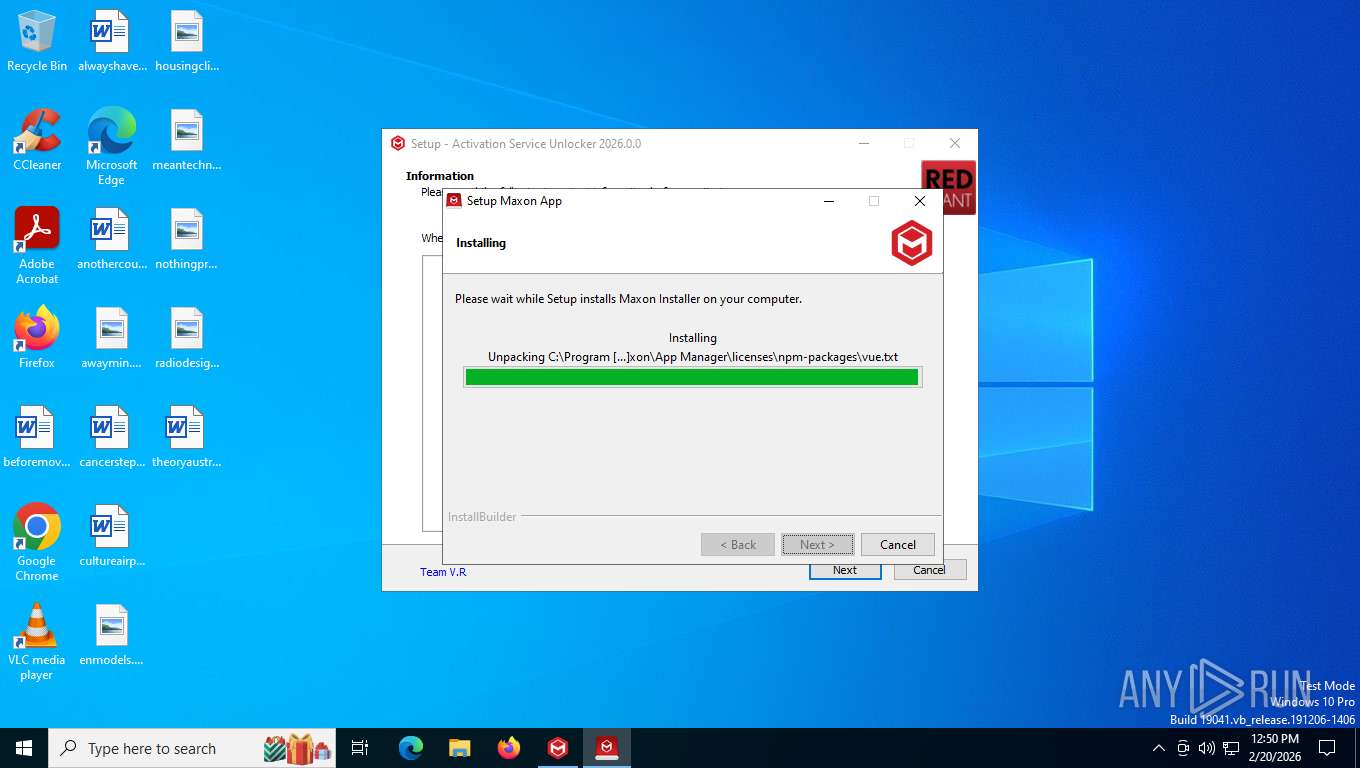This screenshot has width=1360, height=768.
Task: Open the nothingpr image file icon
Action: (x=187, y=239)
